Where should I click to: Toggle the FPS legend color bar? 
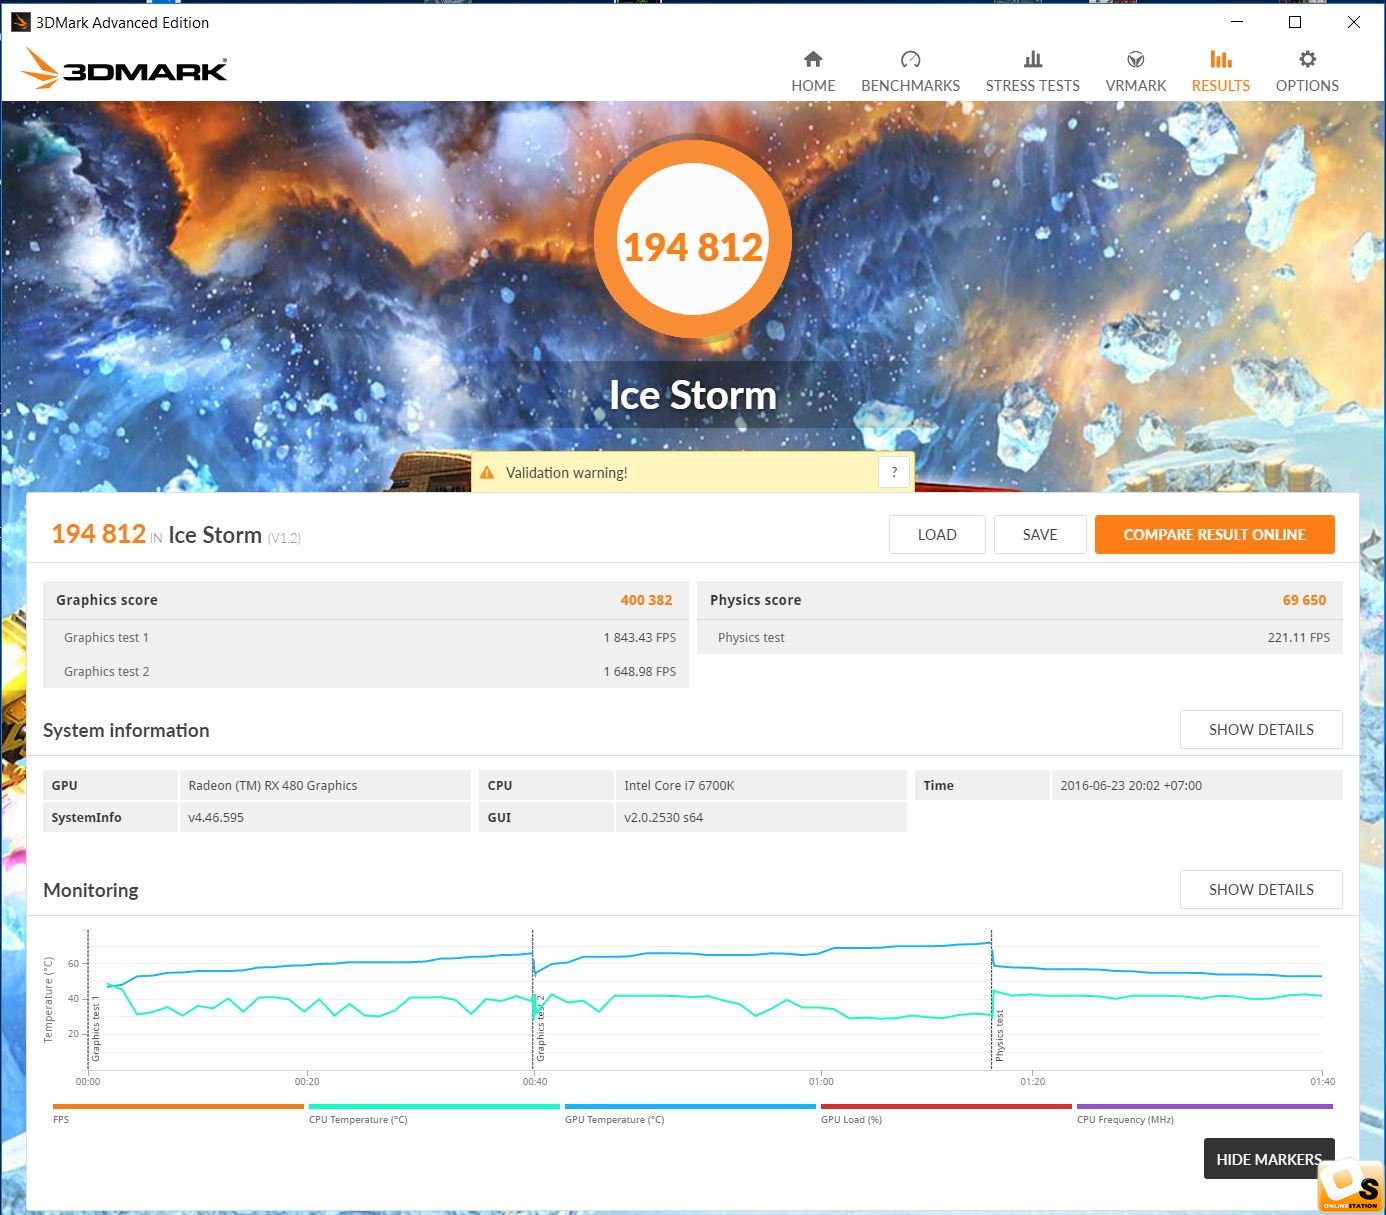point(178,1106)
